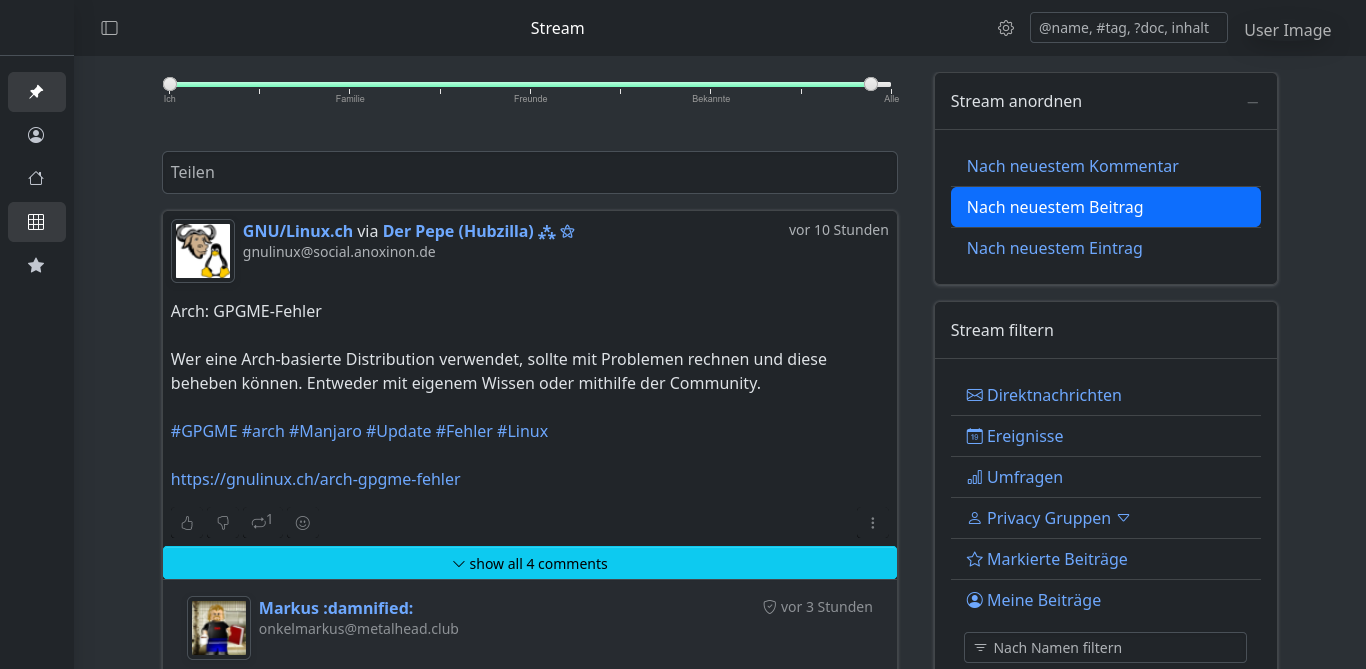This screenshot has width=1366, height=669.
Task: Open the grid apps icon in sidebar
Action: point(36,222)
